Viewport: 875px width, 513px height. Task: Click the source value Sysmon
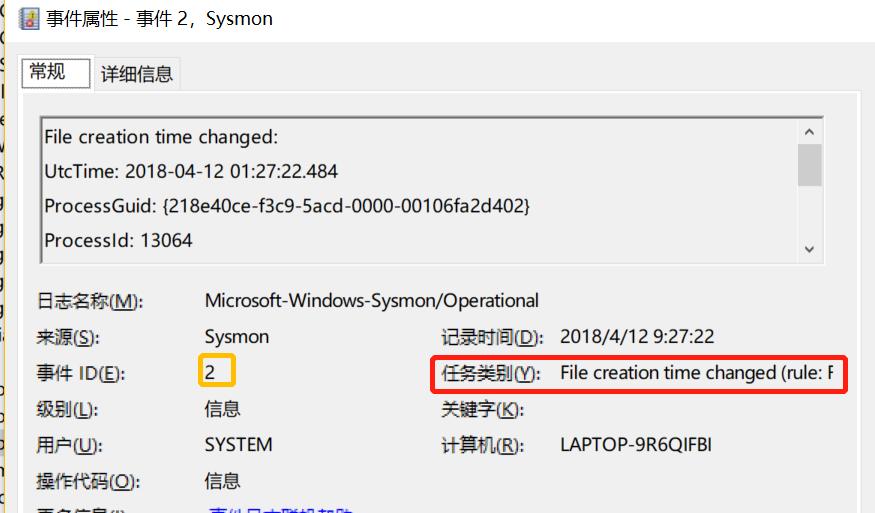237,337
